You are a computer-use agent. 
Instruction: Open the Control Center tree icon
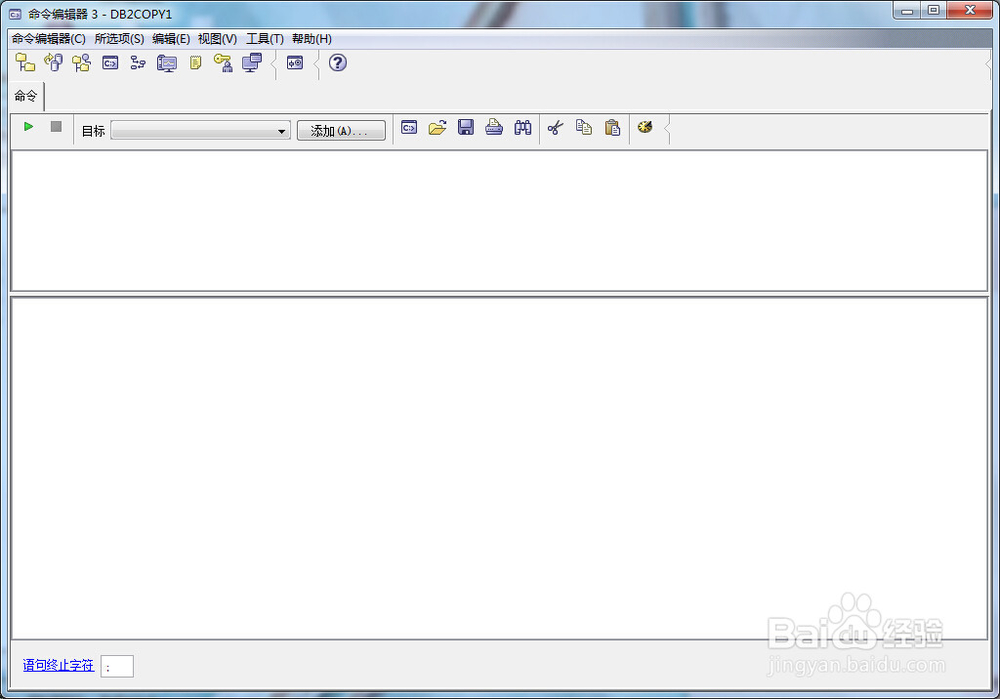coord(26,63)
